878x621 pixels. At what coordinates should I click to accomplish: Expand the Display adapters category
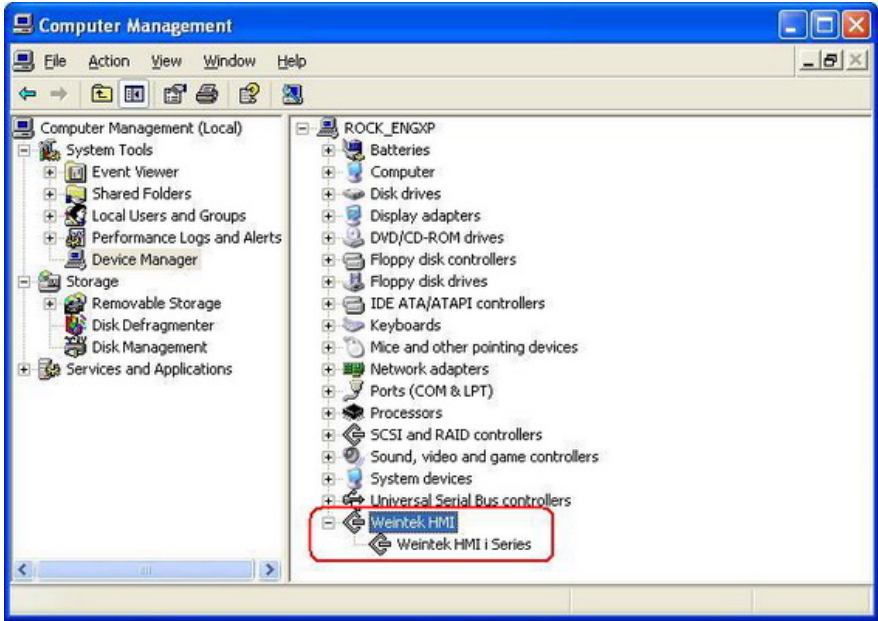tap(329, 216)
